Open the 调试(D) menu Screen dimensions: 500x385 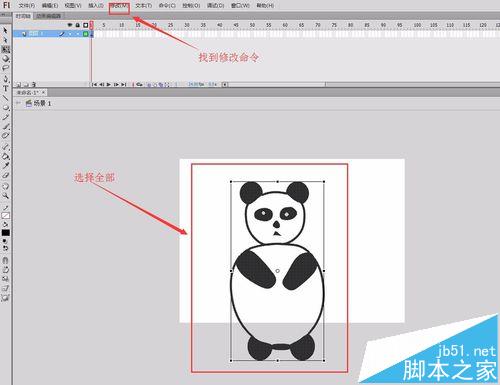pos(215,6)
